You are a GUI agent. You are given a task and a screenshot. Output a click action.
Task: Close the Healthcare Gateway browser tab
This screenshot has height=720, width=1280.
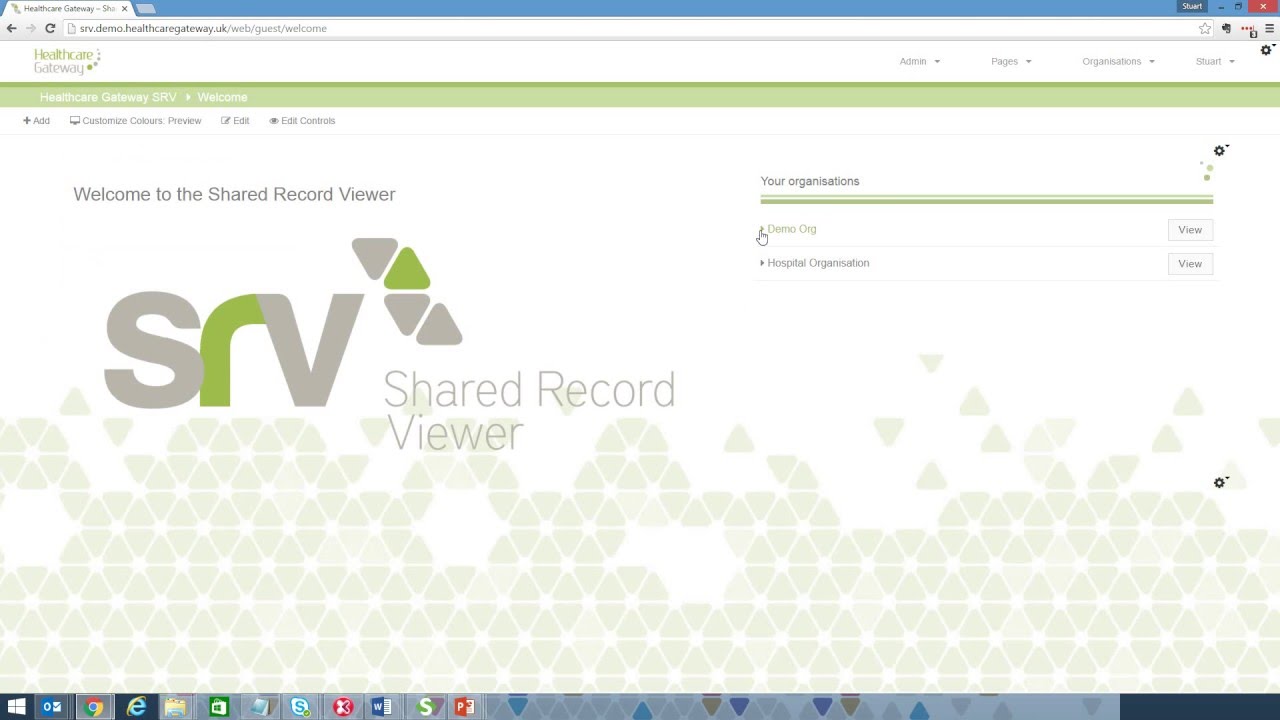(125, 8)
